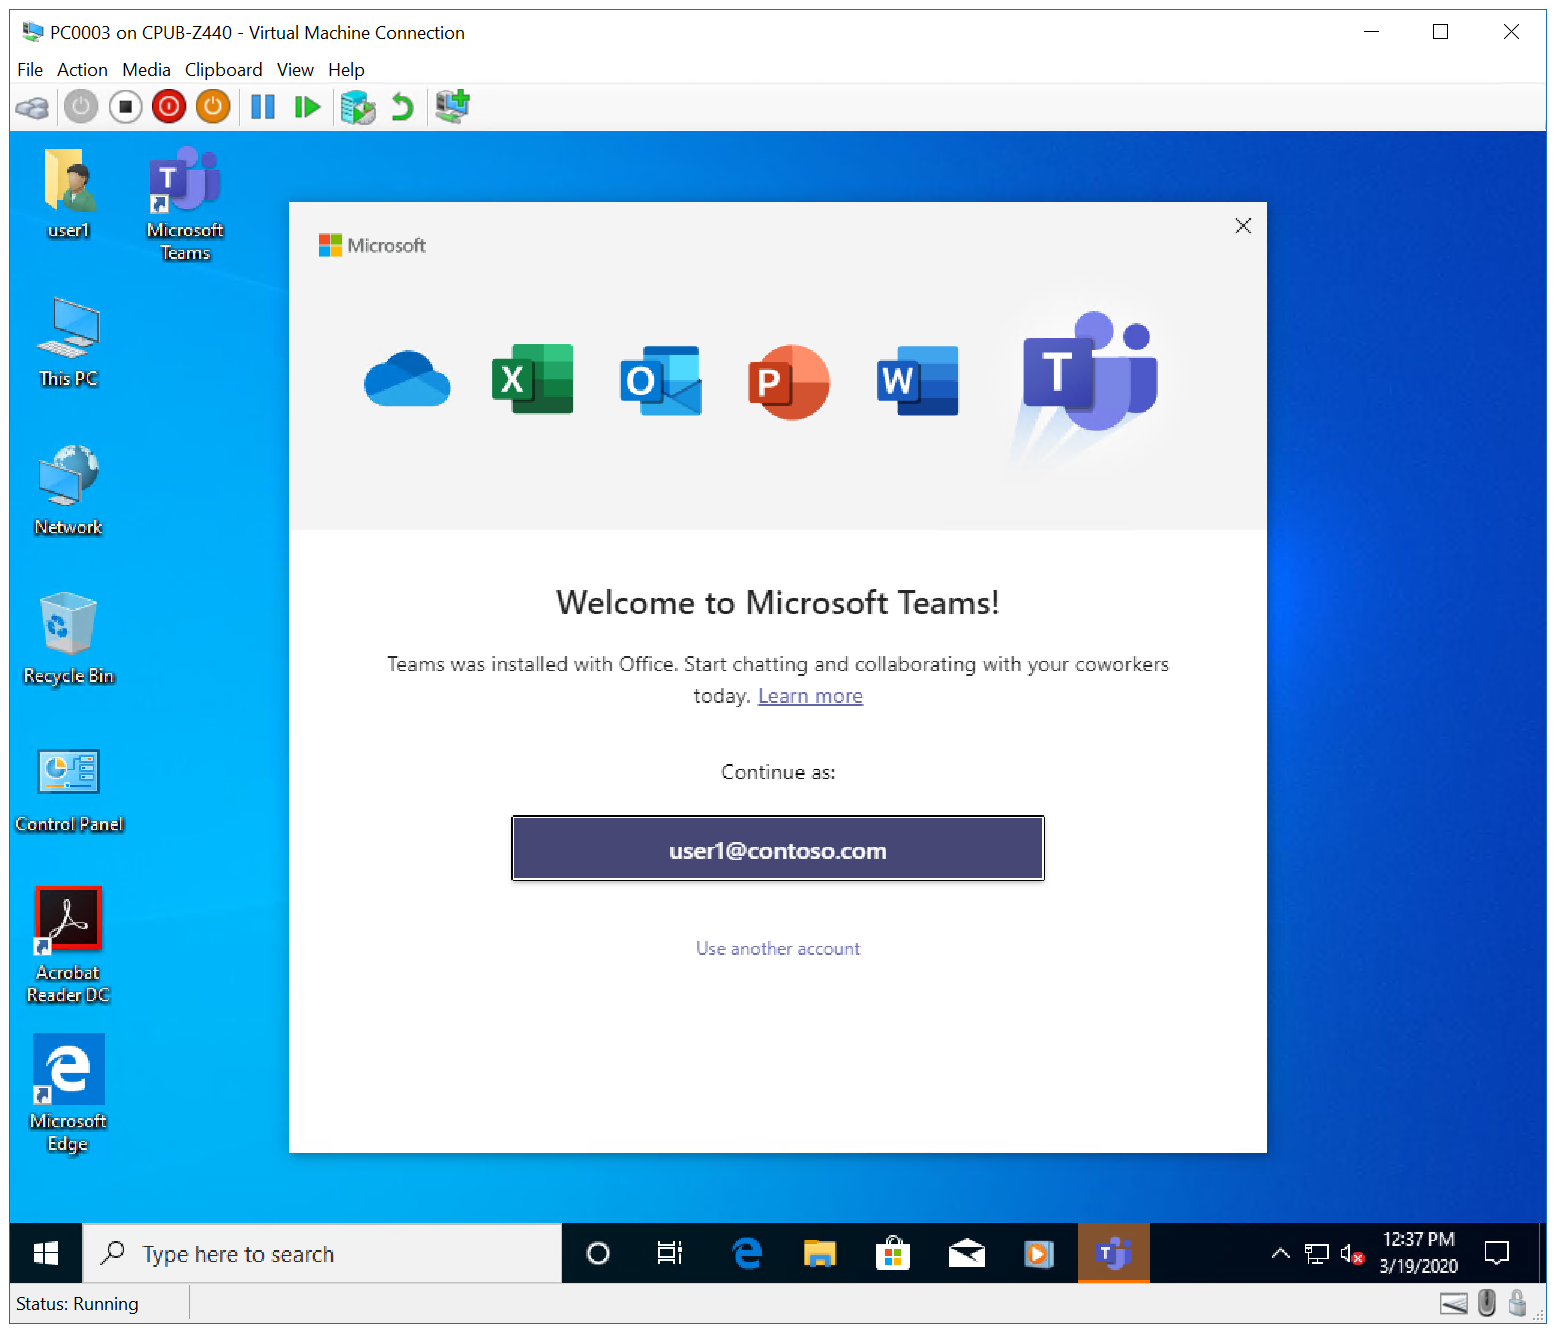Click the green Reset toolbar icon
Image resolution: width=1558 pixels, height=1330 pixels.
[307, 107]
